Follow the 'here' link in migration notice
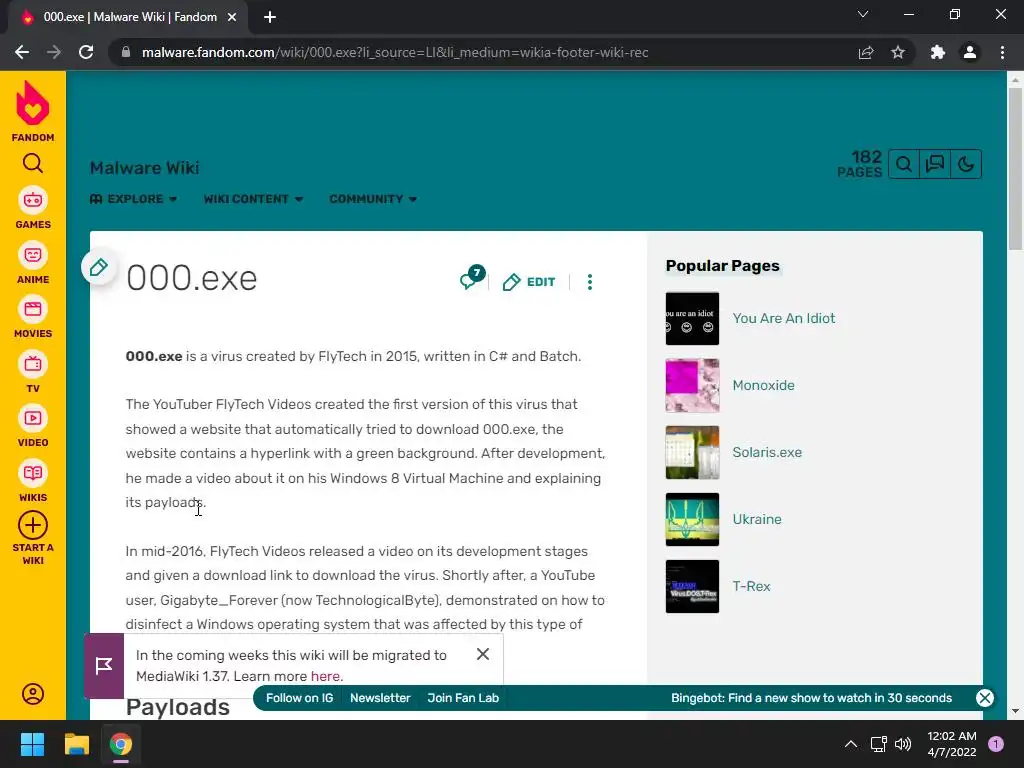This screenshot has height=768, width=1024. click(x=325, y=676)
